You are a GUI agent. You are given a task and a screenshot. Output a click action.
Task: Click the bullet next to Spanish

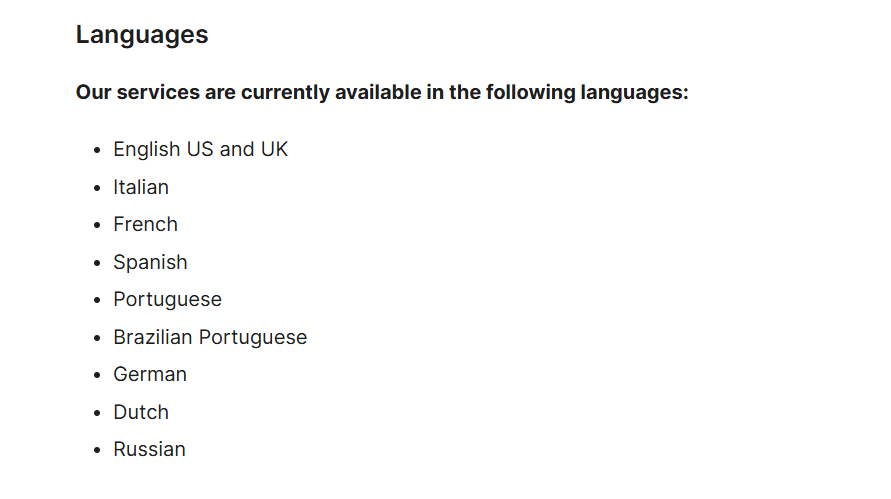click(x=97, y=263)
